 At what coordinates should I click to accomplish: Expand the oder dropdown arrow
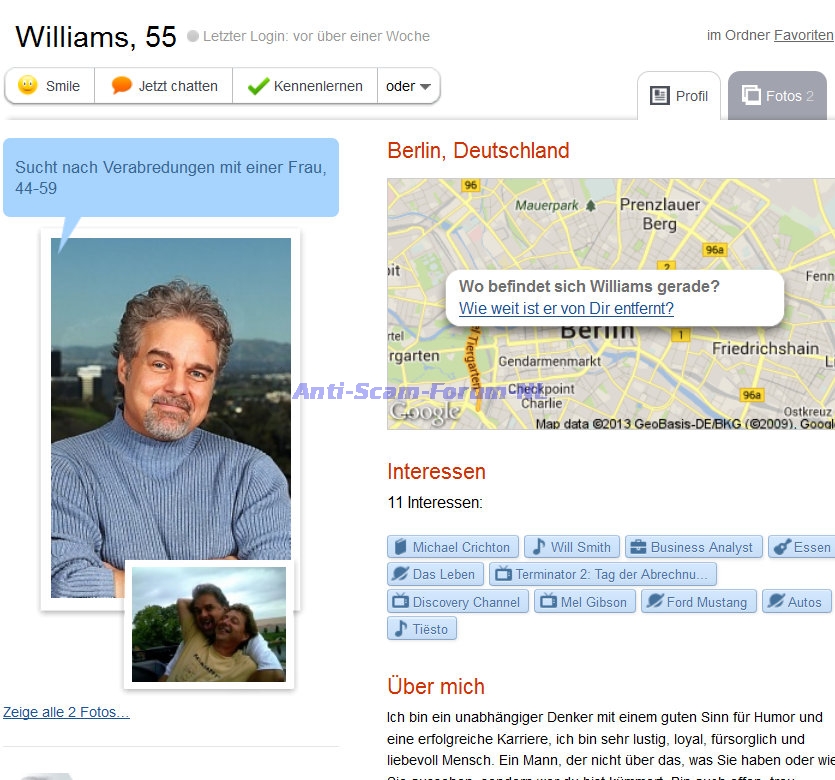425,86
